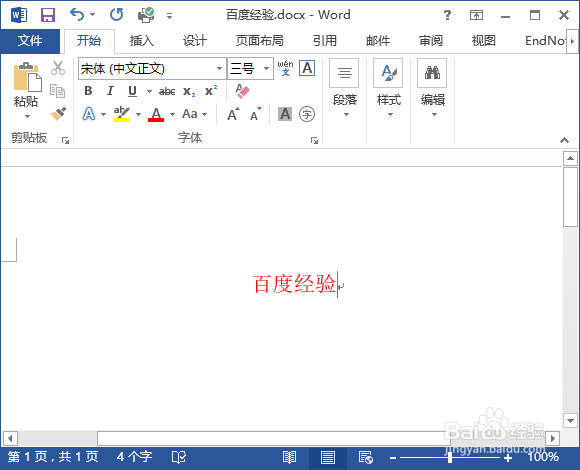
Task: Click the vertical scrollbar up arrow
Action: (570, 159)
